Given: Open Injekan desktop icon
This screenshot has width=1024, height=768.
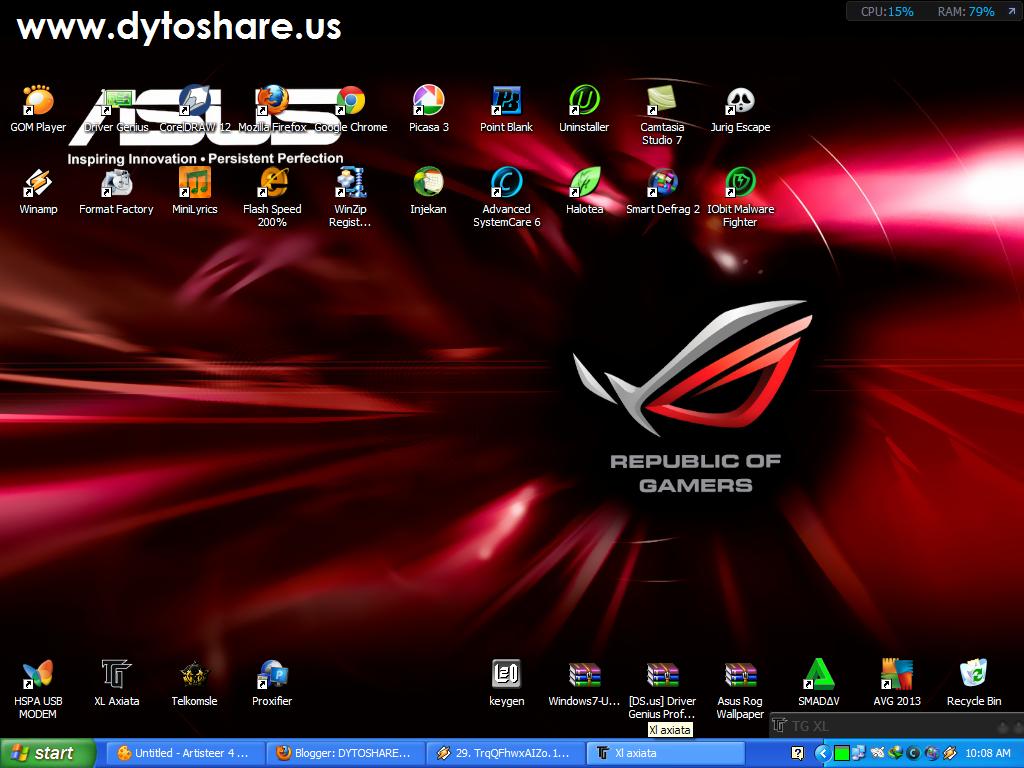Looking at the screenshot, I should click(428, 191).
